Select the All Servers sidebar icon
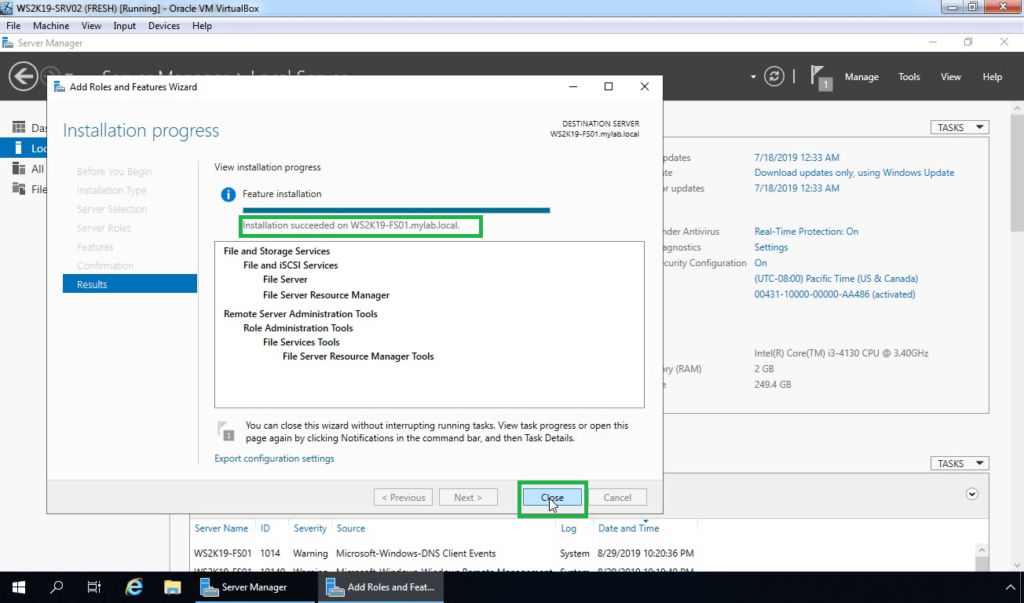Screen dimensions: 1024x603 [x=19, y=169]
